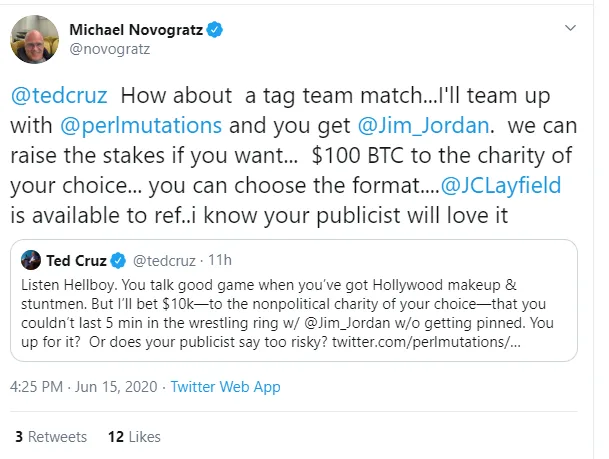This screenshot has width=609, height=459.
Task: View the 12 Likes list
Action: click(x=133, y=436)
